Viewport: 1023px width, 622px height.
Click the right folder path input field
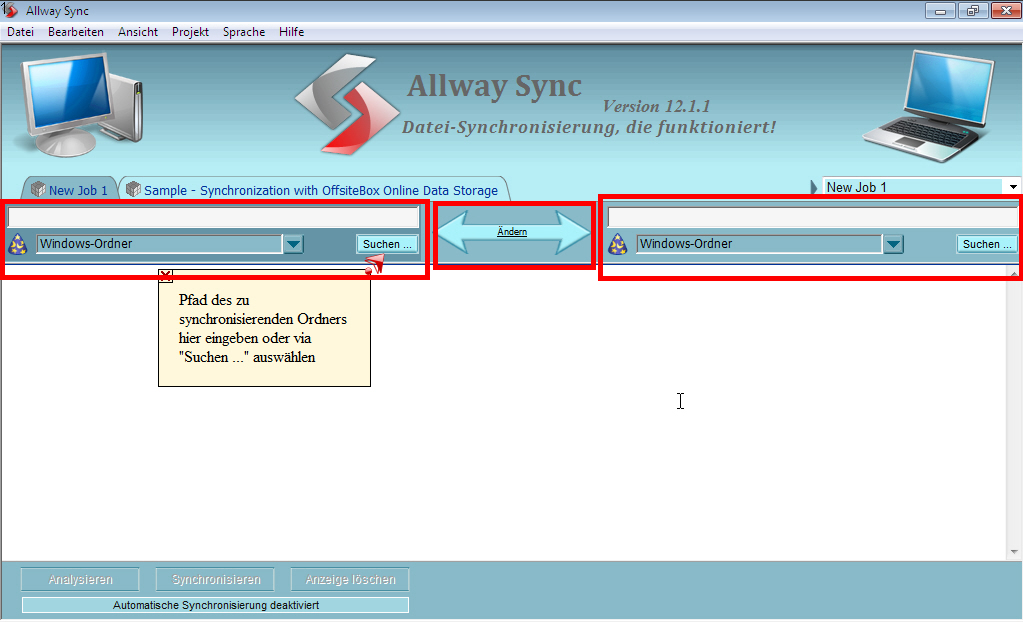tap(812, 217)
